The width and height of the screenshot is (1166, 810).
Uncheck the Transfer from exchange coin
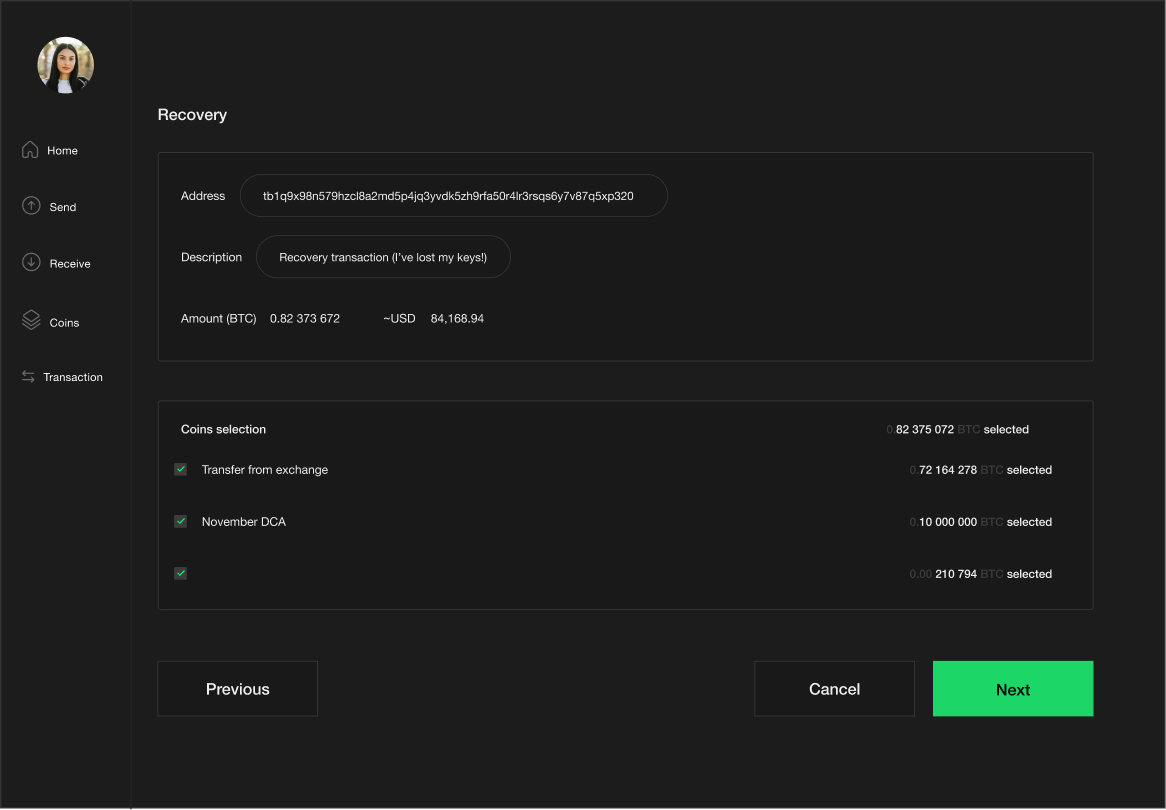coord(181,469)
